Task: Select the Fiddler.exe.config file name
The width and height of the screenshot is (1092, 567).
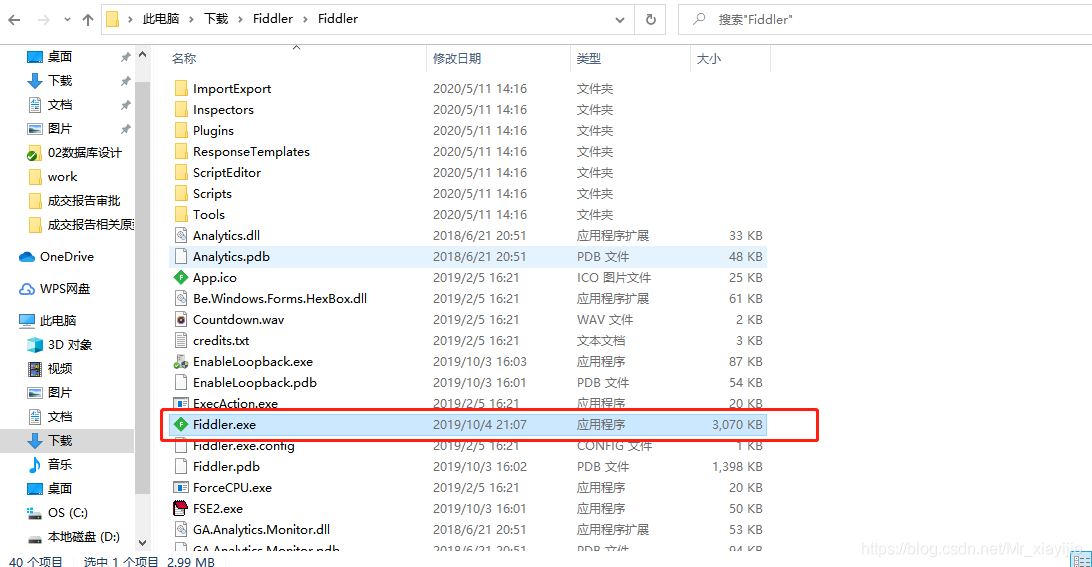Action: click(244, 445)
